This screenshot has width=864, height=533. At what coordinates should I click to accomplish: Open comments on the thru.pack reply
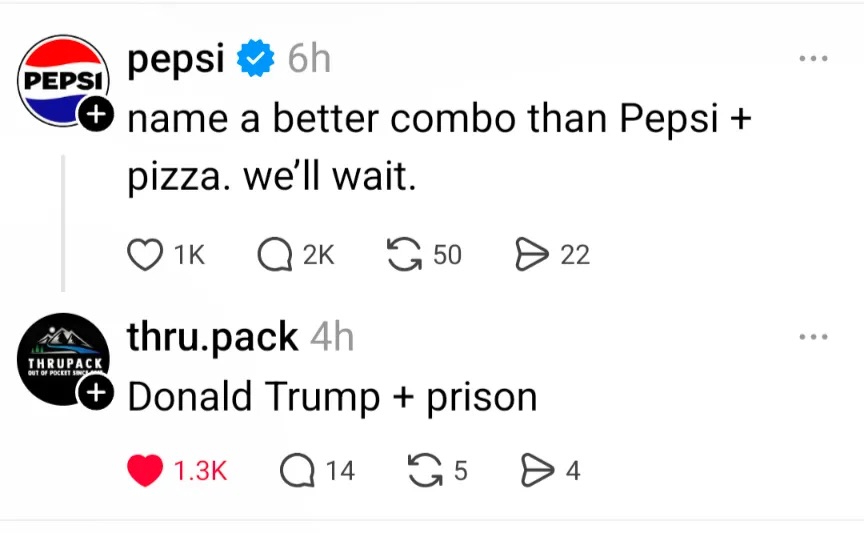(x=297, y=470)
